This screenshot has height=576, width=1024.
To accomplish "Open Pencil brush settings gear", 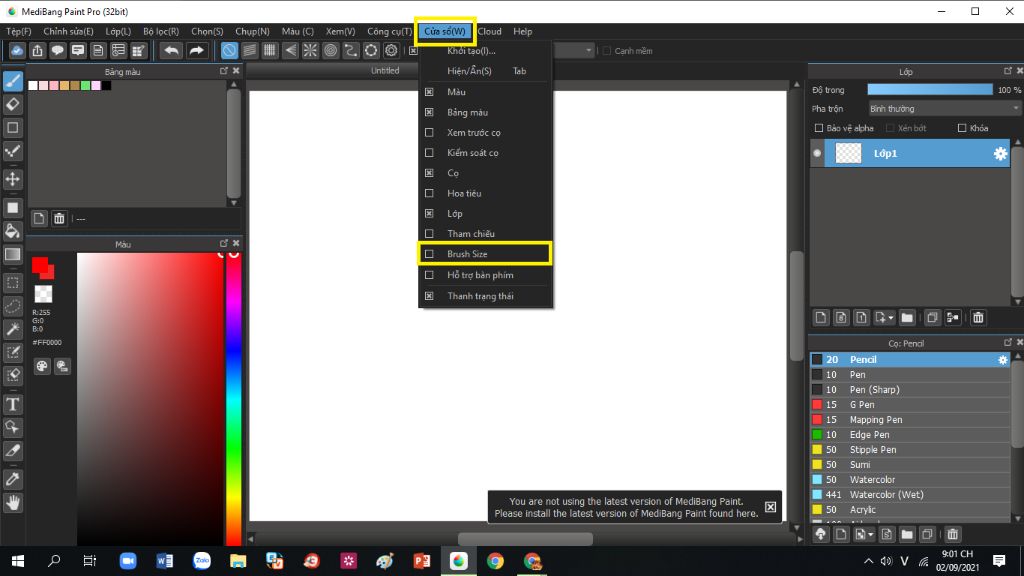I will tap(1003, 360).
